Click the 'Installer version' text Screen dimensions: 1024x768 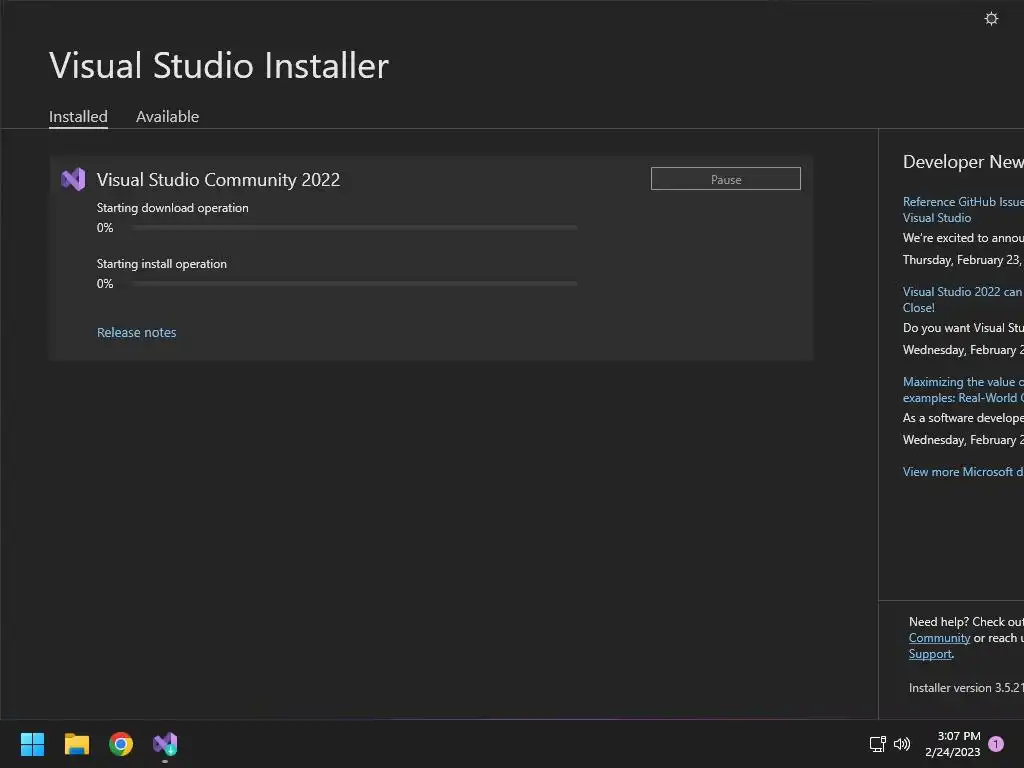[966, 688]
